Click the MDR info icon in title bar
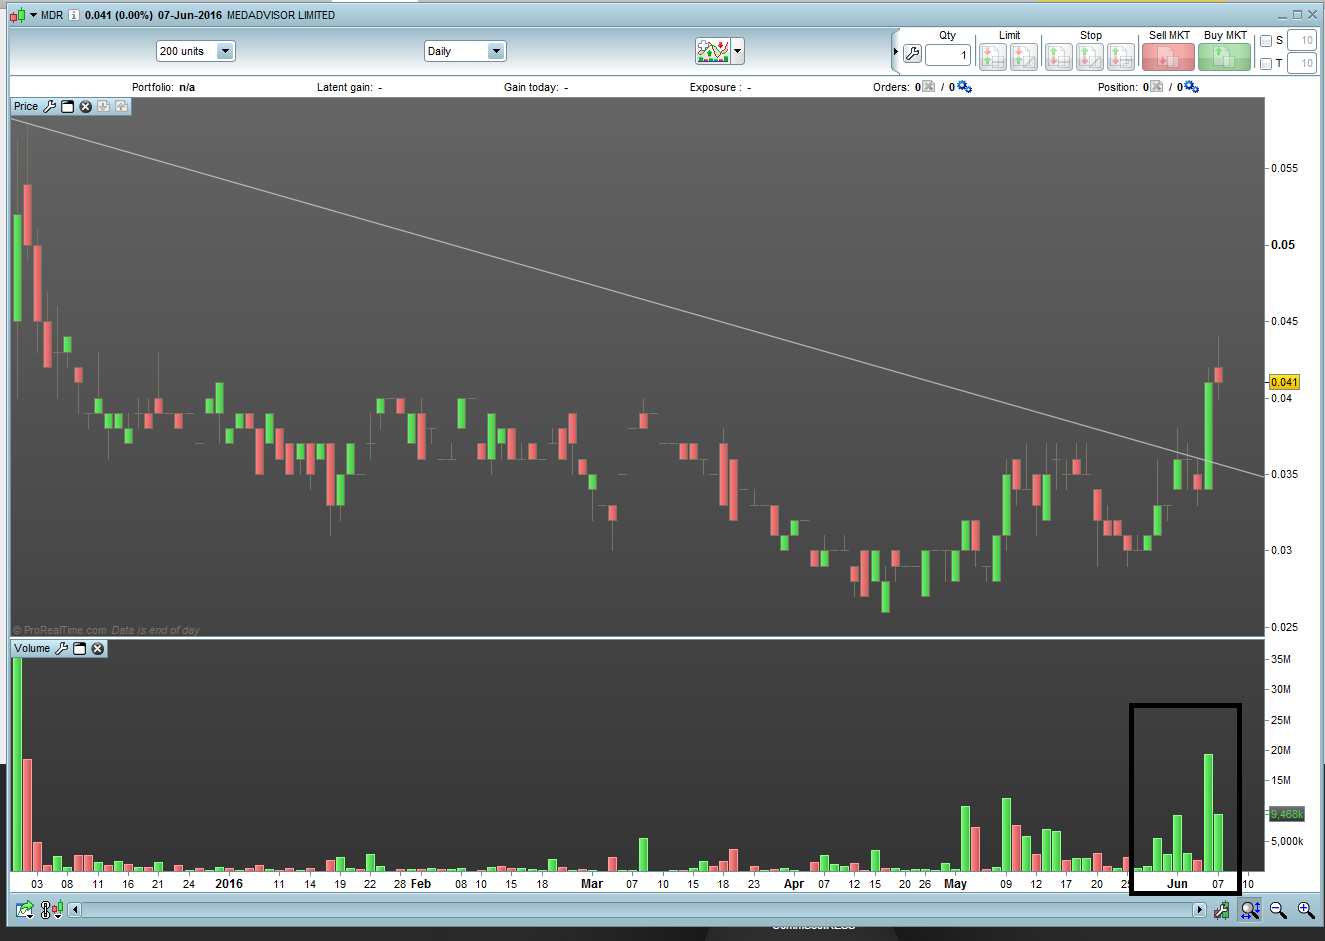1325x941 pixels. click(74, 15)
